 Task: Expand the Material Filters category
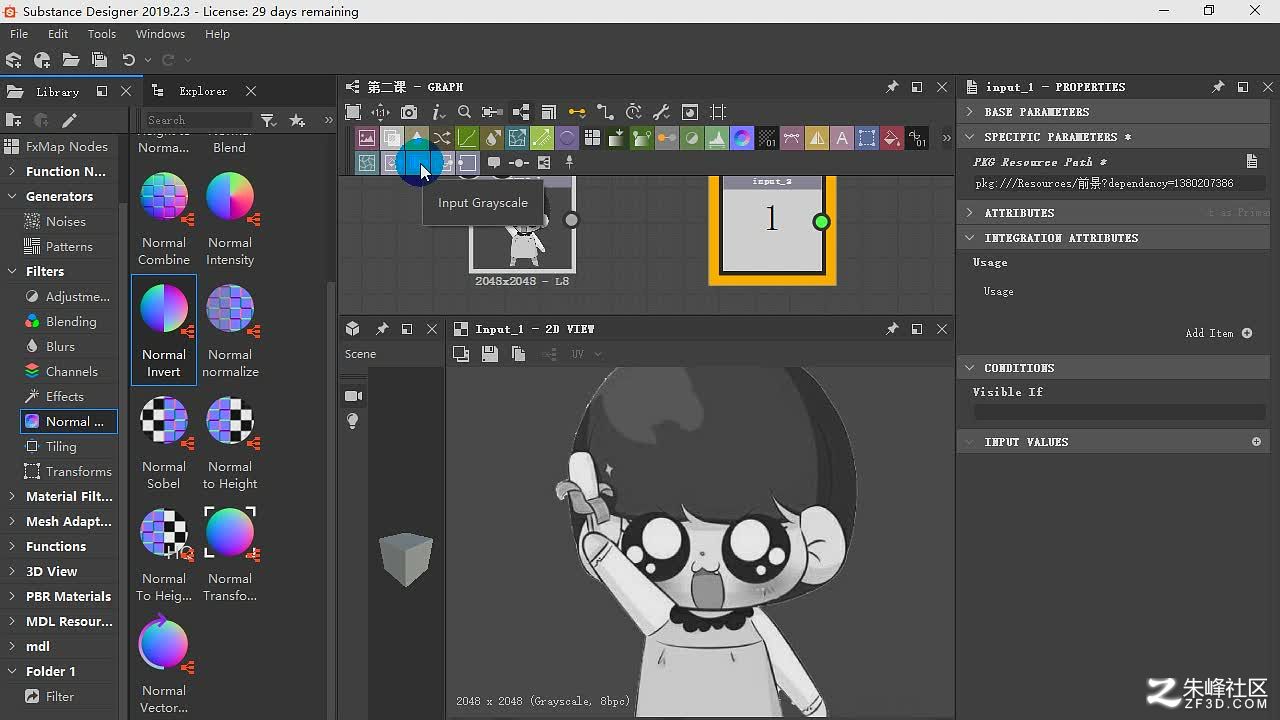[12, 496]
